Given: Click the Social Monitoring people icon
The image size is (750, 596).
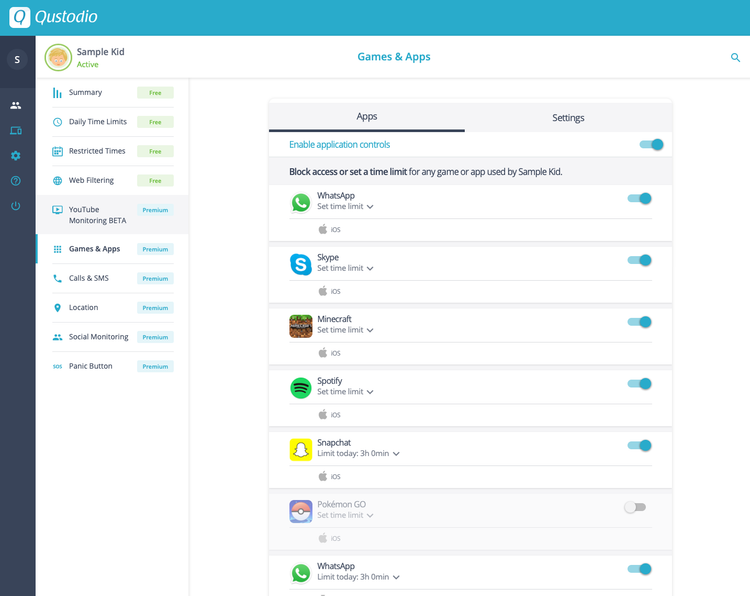Looking at the screenshot, I should (57, 337).
